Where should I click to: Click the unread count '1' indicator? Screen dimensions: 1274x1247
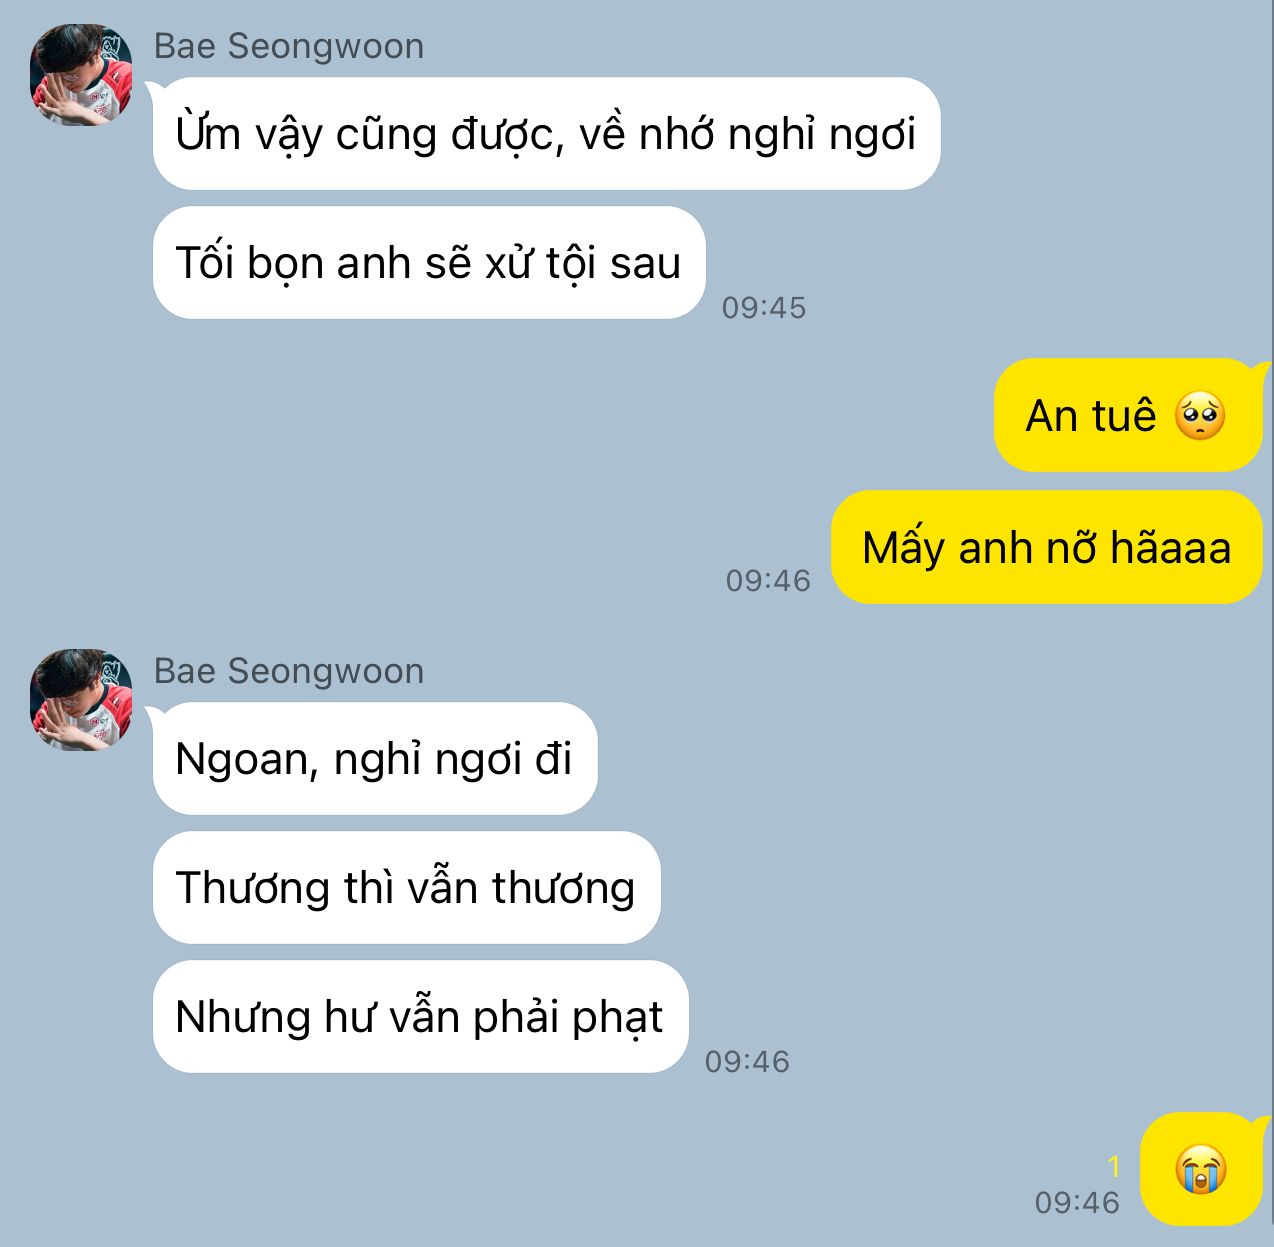1114,1166
